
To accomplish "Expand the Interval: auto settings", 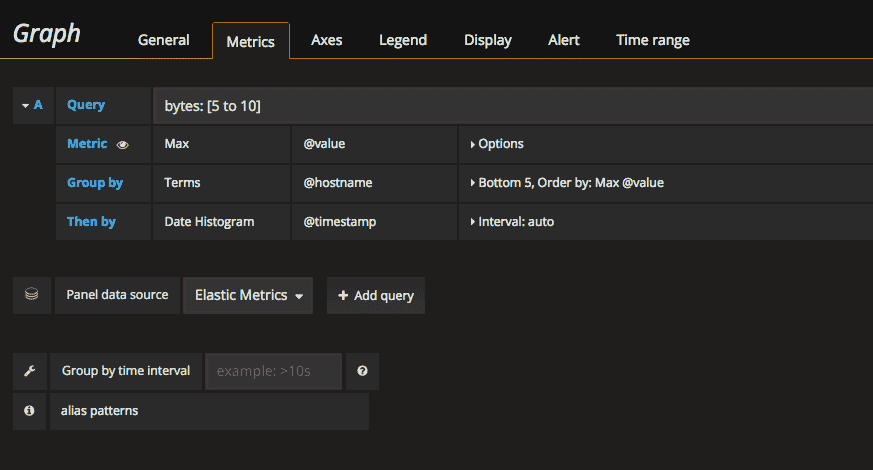I will (512, 222).
